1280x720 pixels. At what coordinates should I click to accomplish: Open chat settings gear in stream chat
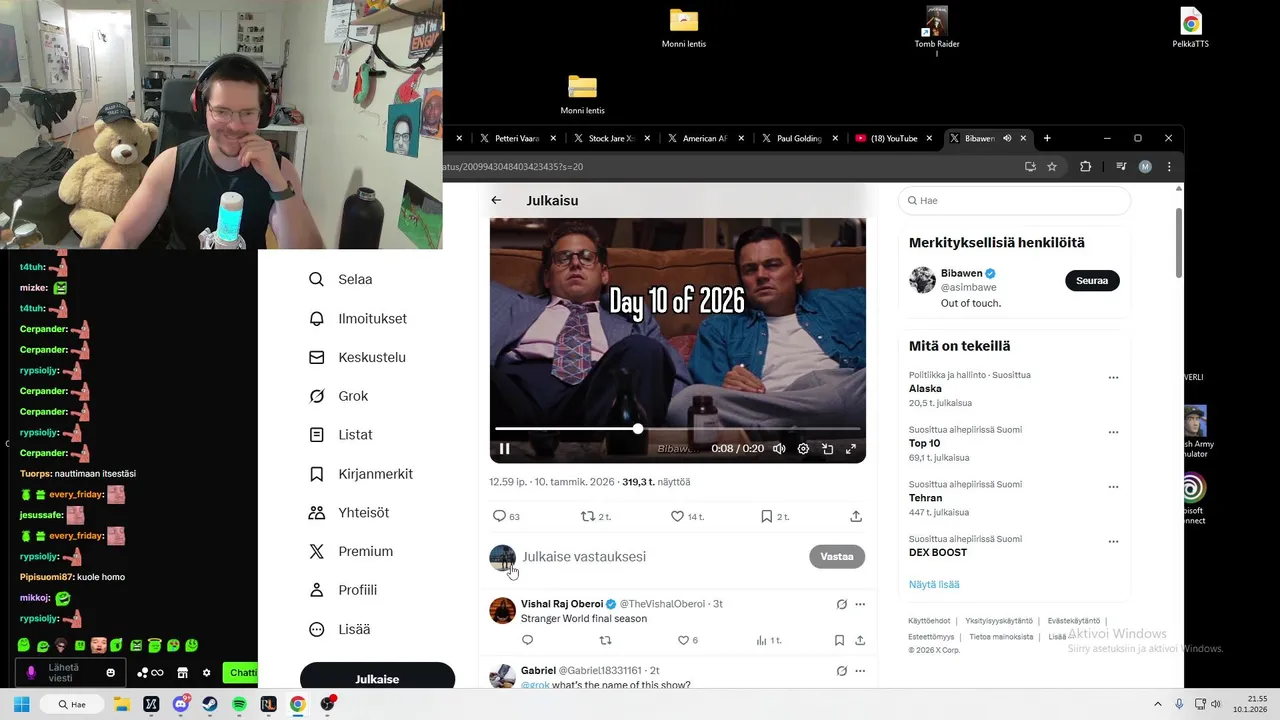pos(207,673)
